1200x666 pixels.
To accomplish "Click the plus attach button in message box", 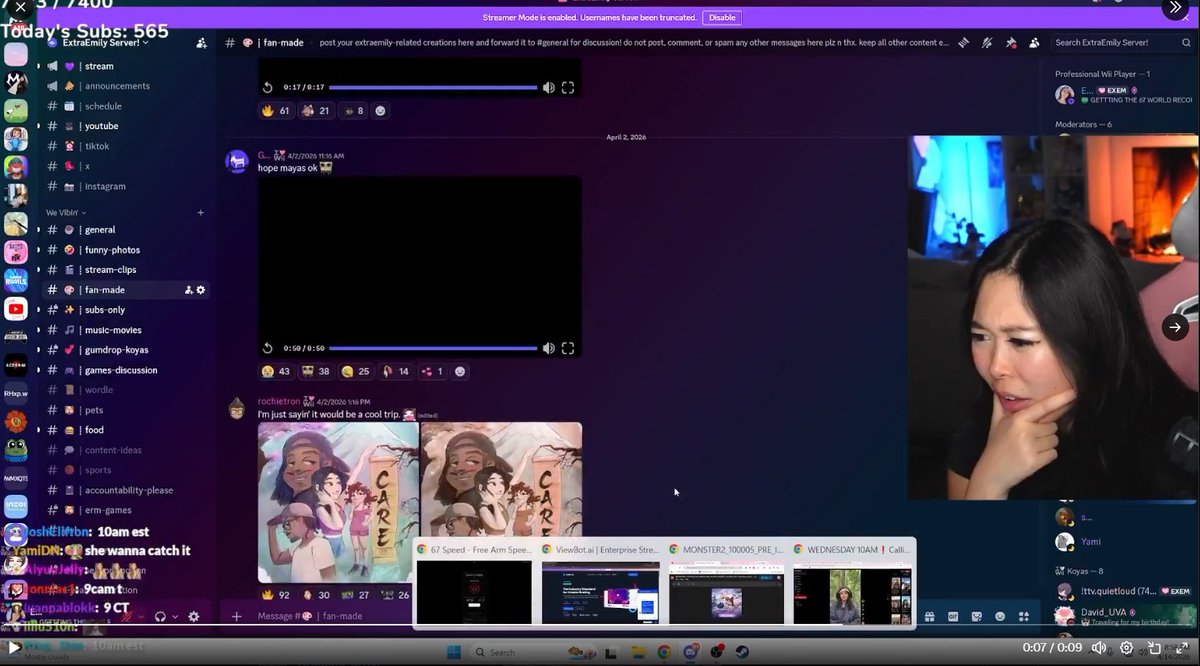I will tap(237, 617).
